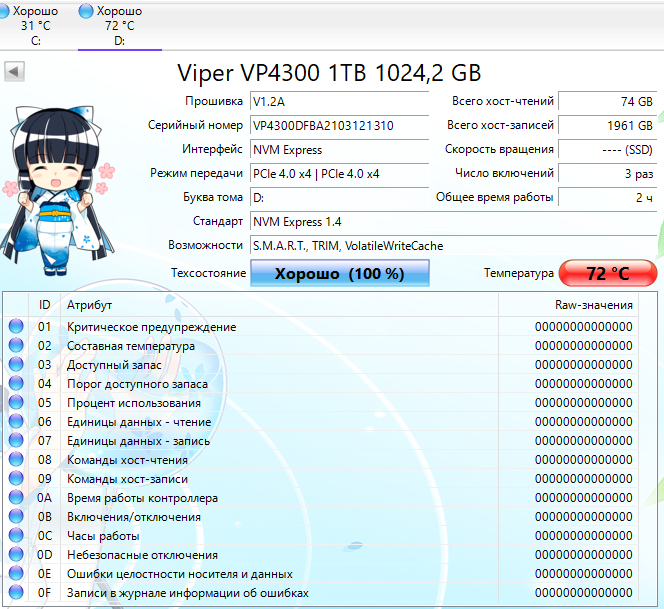Click the firmware field V1.2A
664x609 pixels.
pyautogui.click(x=339, y=102)
